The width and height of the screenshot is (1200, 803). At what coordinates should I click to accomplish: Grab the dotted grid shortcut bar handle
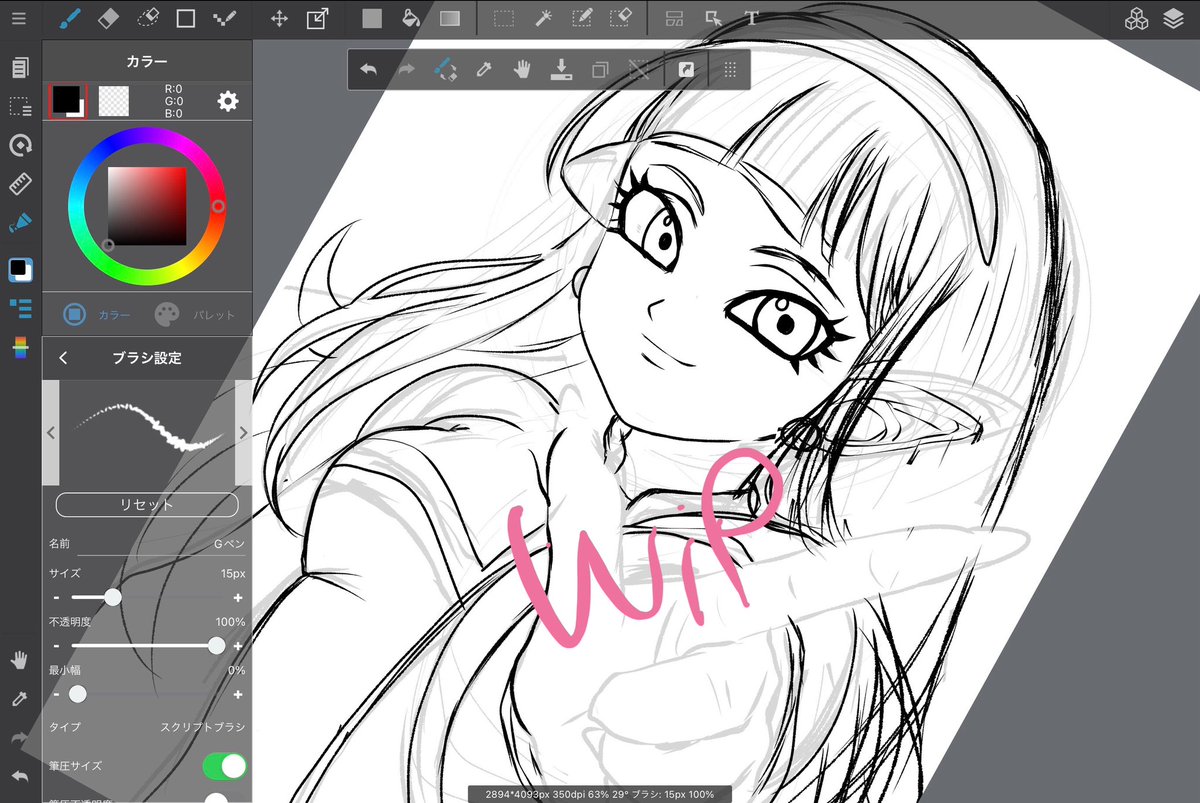730,70
